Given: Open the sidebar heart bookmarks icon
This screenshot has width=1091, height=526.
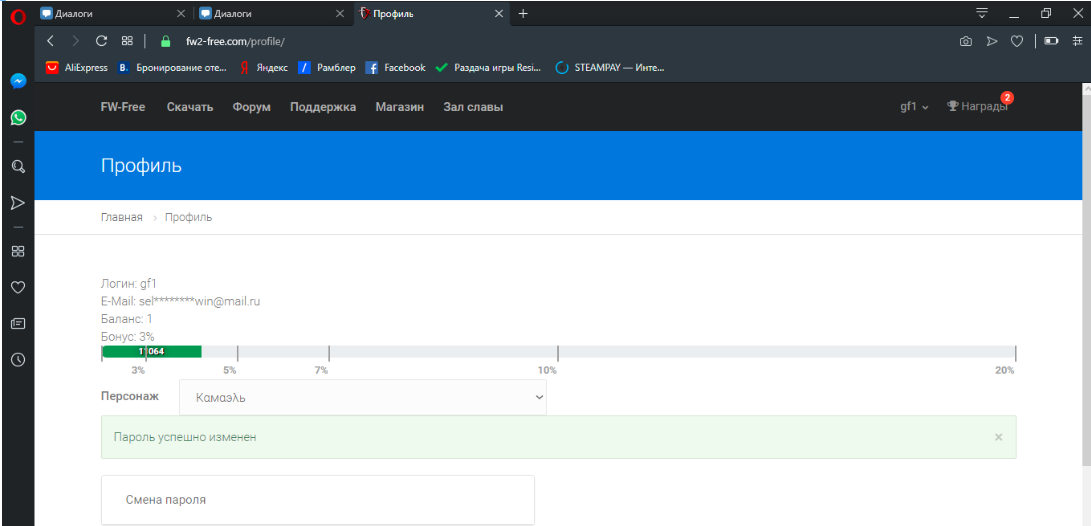Looking at the screenshot, I should [17, 288].
